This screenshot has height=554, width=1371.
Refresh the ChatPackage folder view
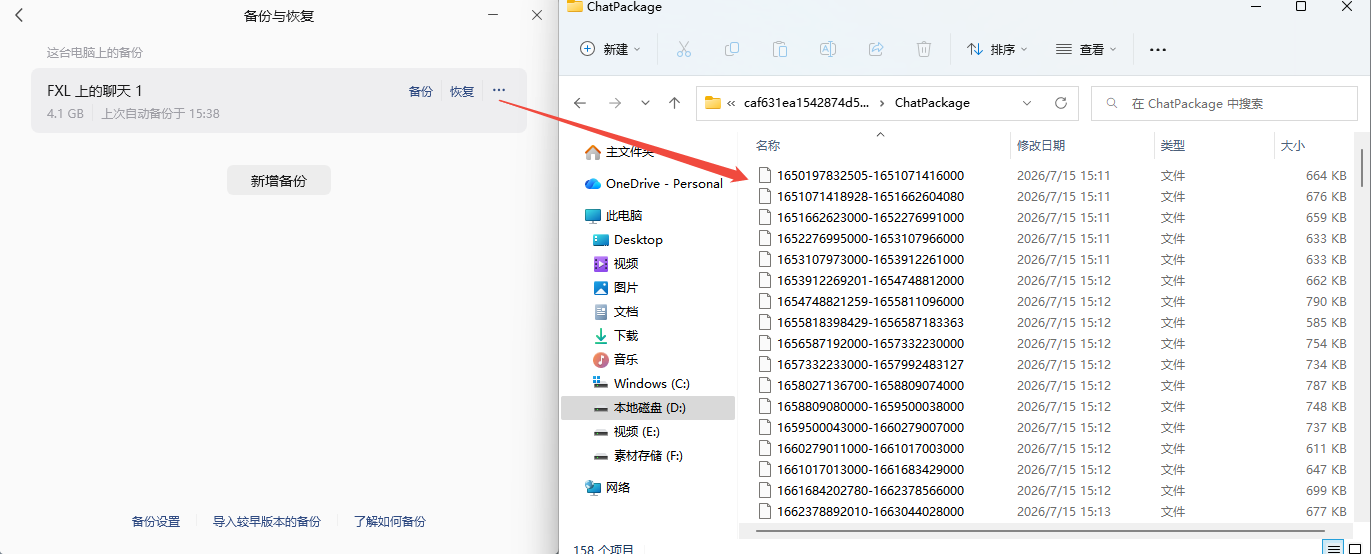(1061, 102)
